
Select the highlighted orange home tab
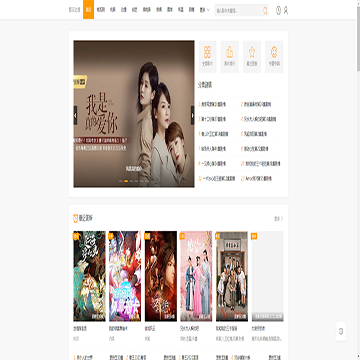point(88,10)
